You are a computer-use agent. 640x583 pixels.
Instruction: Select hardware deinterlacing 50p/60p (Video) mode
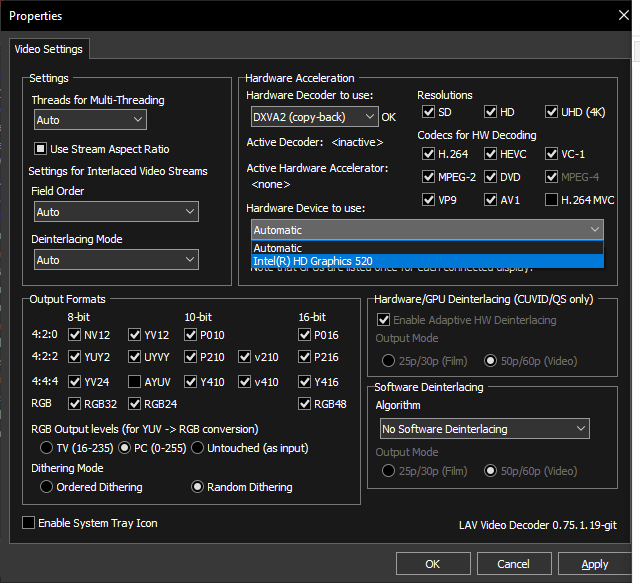click(490, 361)
